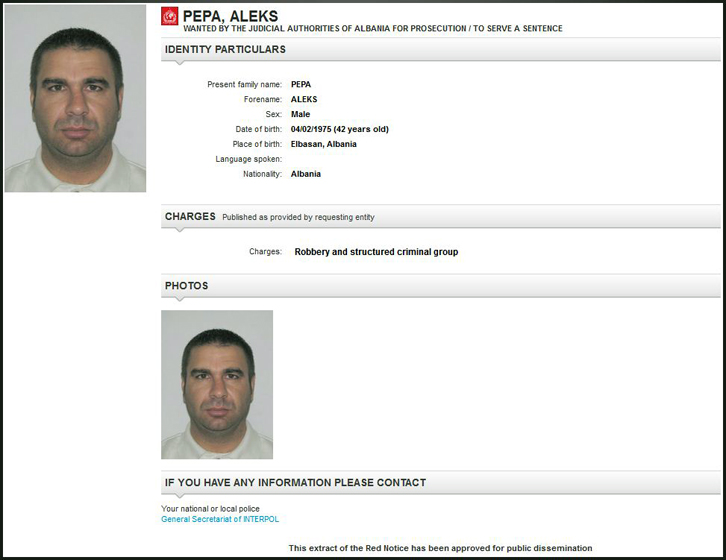Click the Red Notice public dissemination footer text
Image resolution: width=726 pixels, height=560 pixels.
tap(440, 548)
